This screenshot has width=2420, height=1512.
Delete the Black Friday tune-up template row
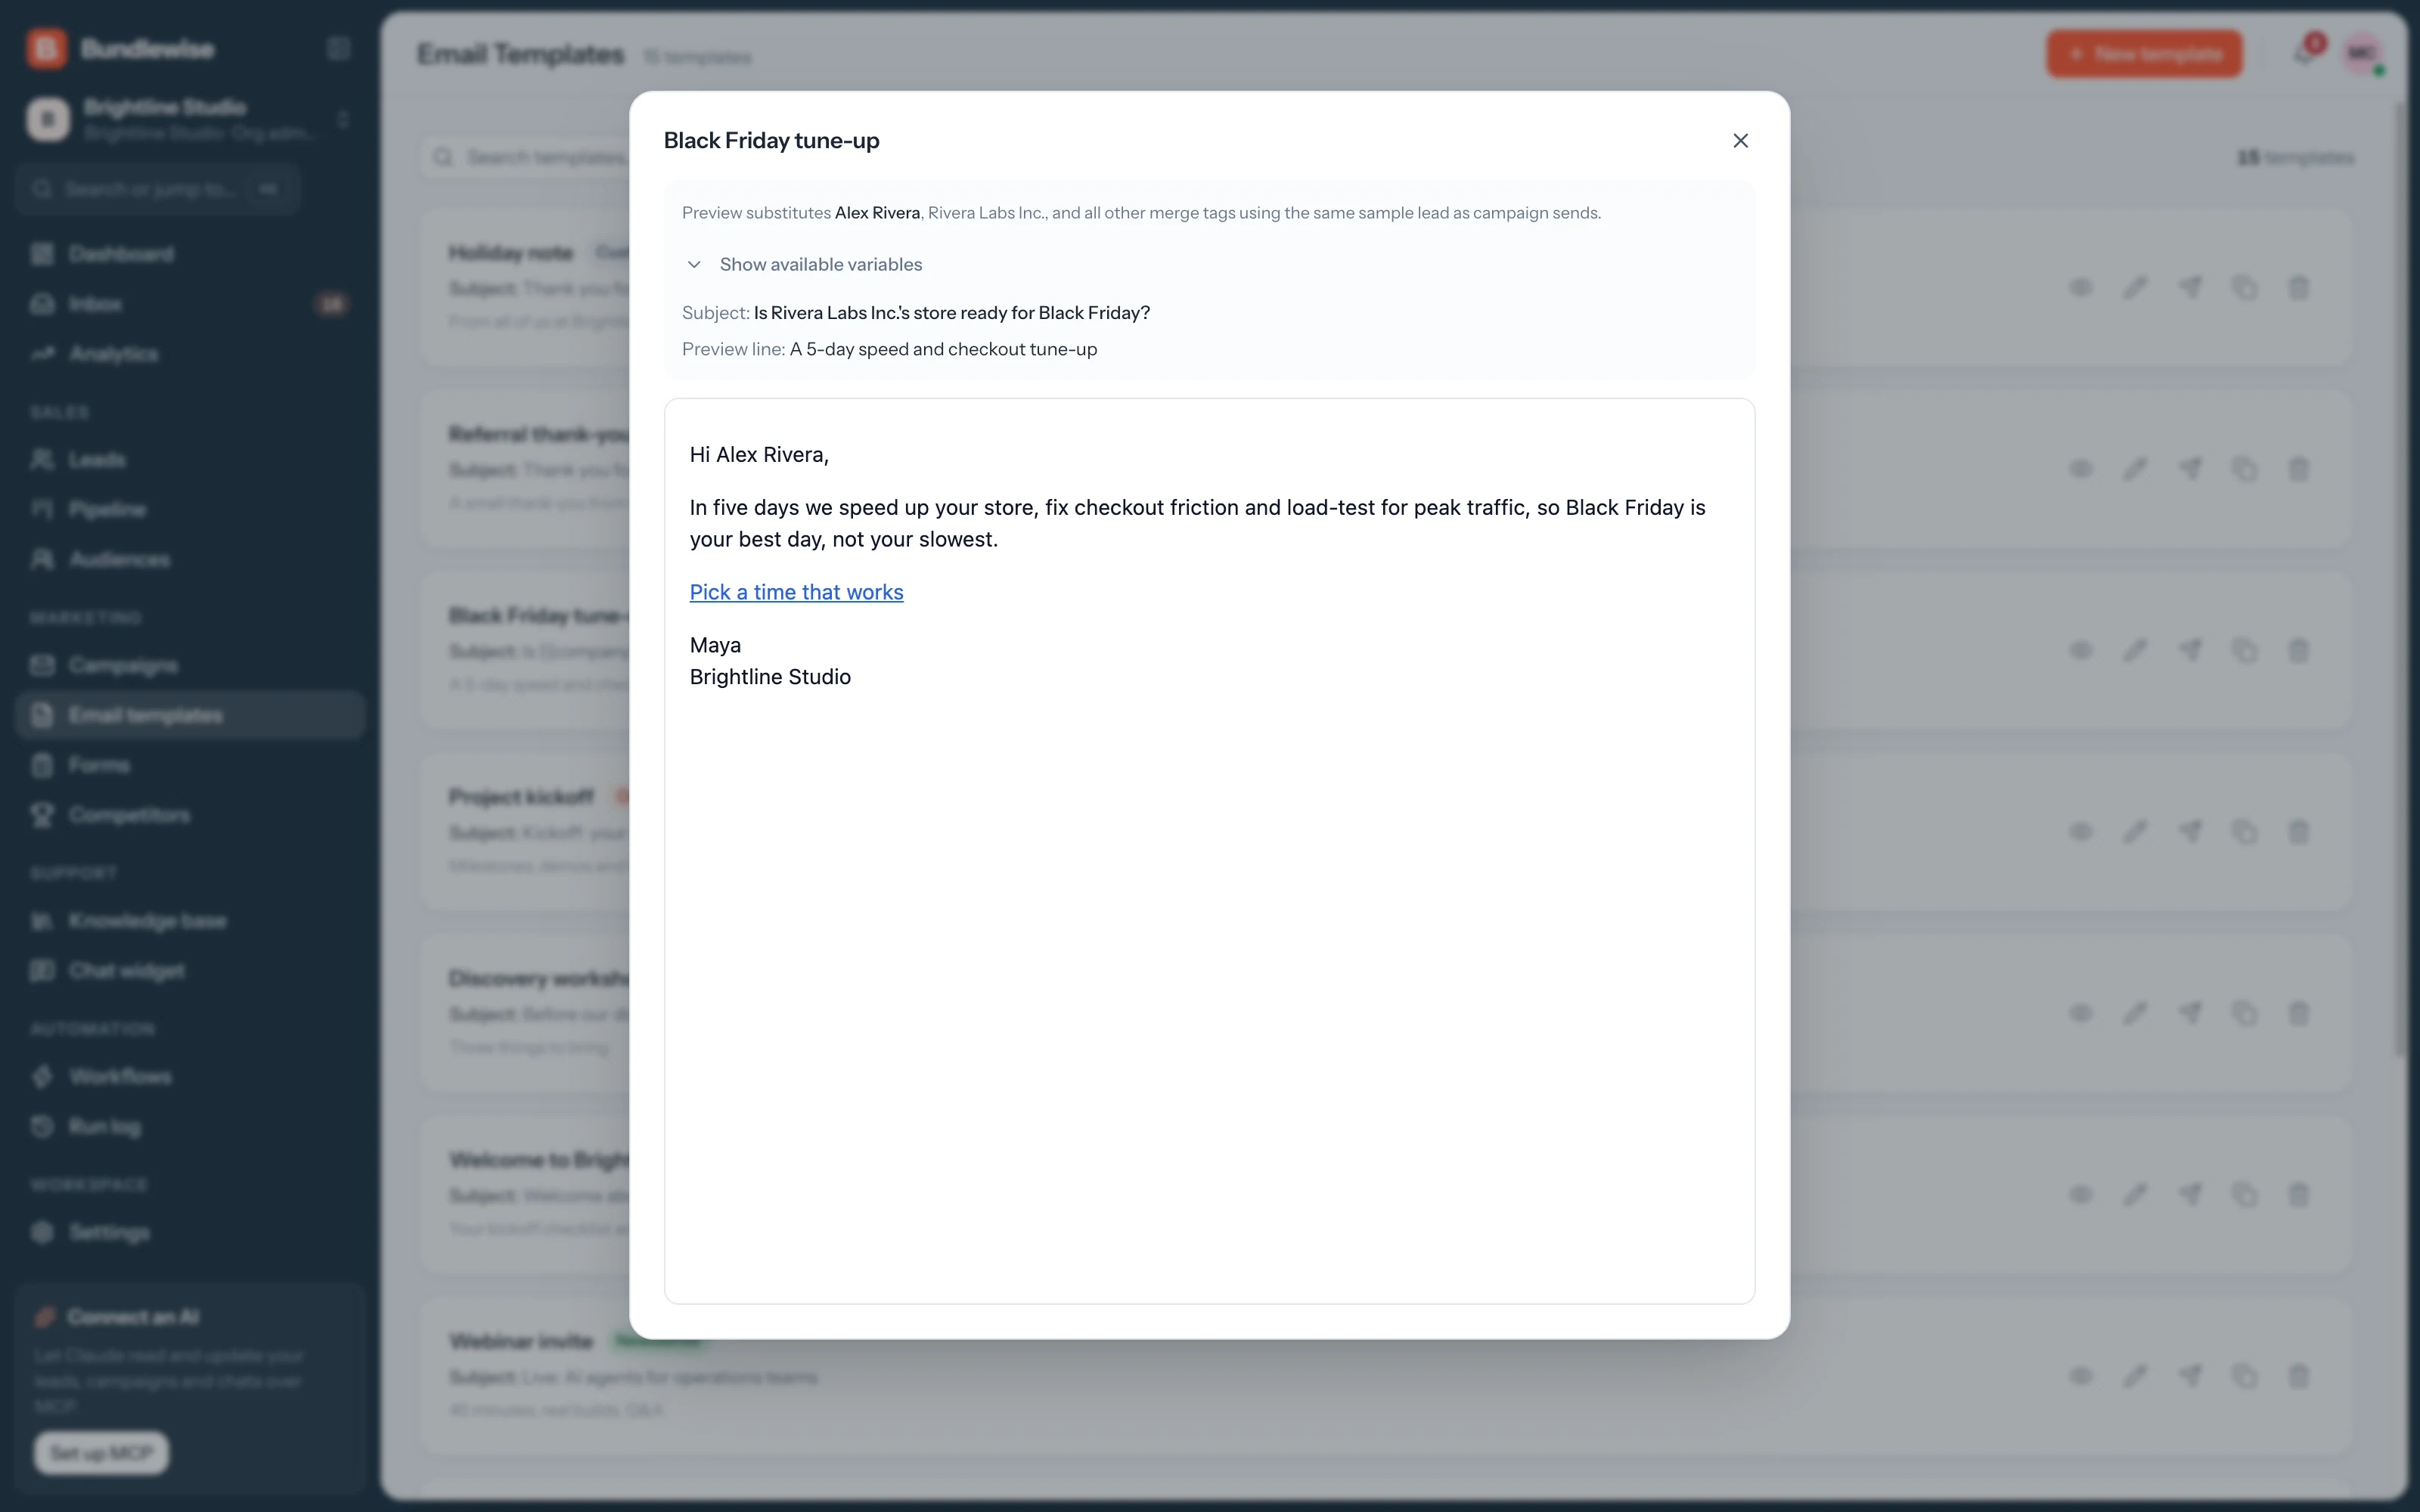tap(2299, 651)
